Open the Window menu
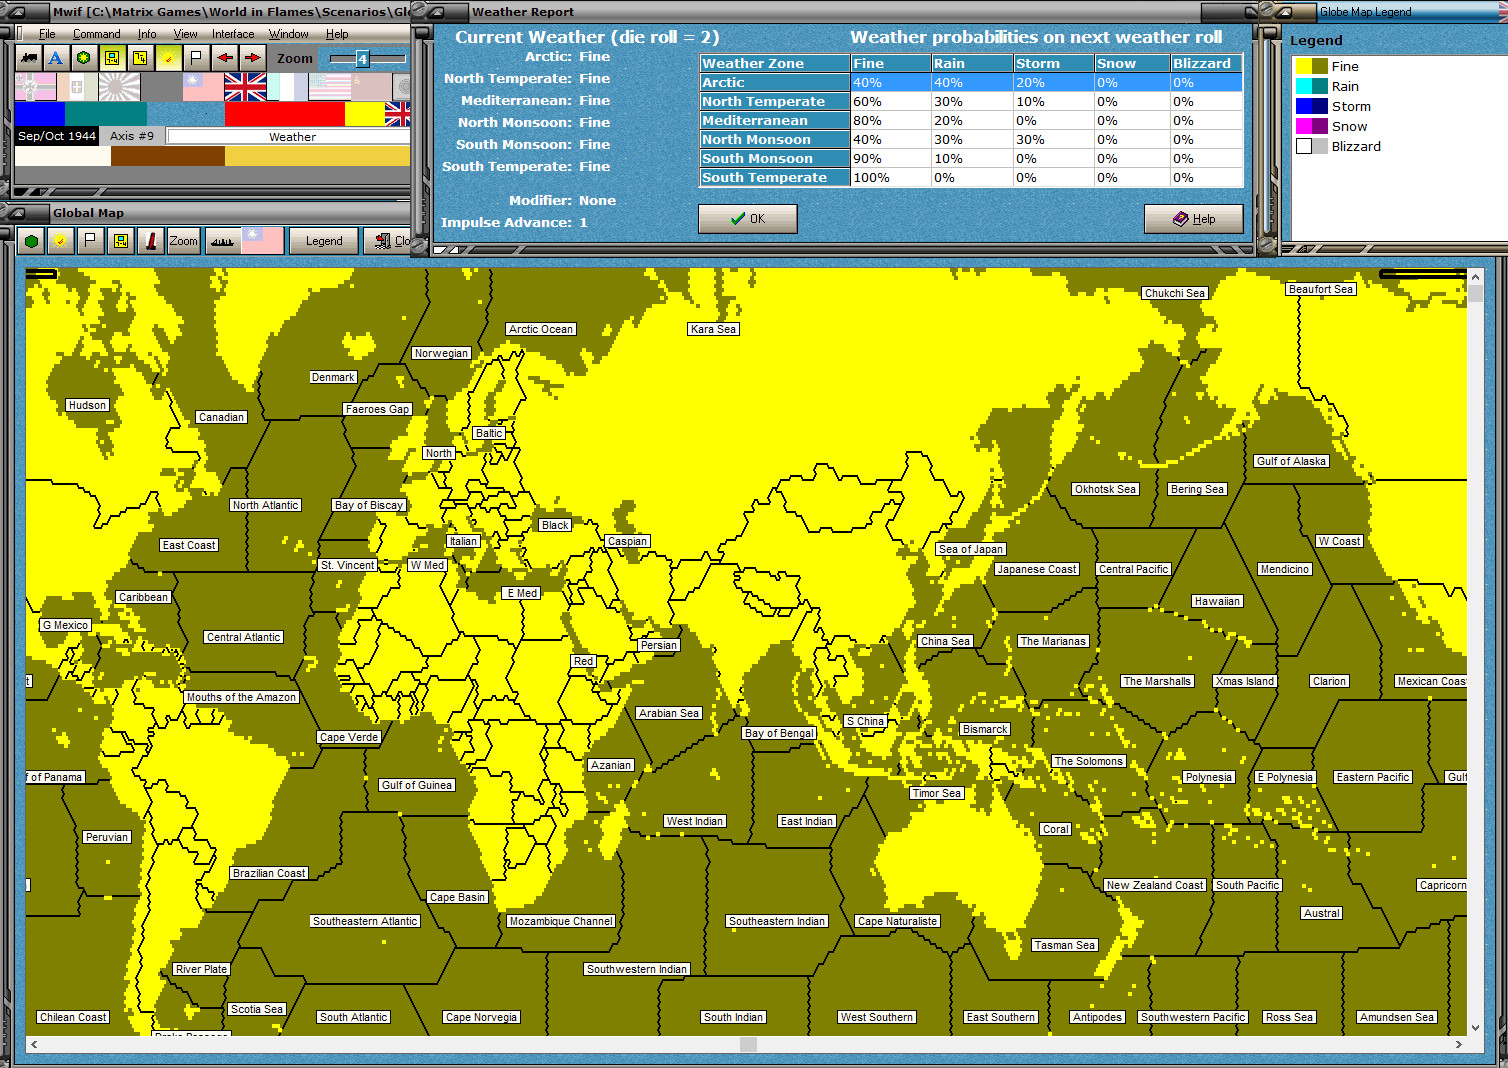 pos(288,34)
